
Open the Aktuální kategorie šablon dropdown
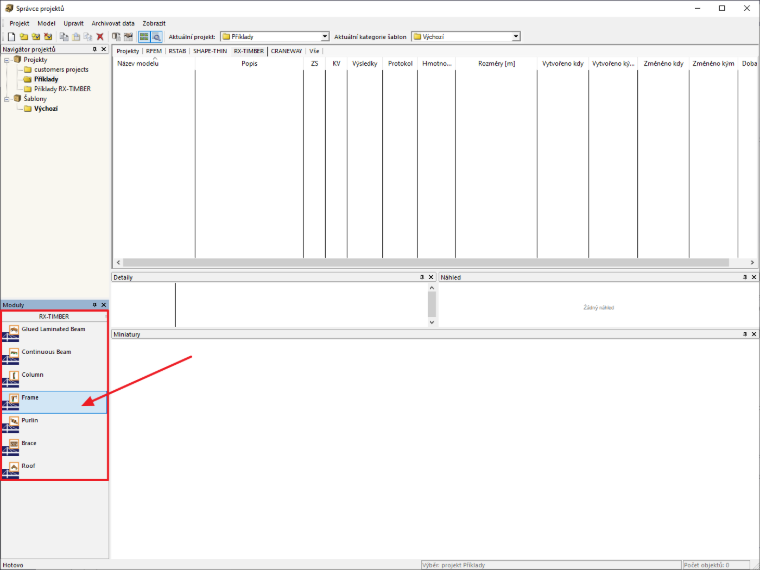516,37
